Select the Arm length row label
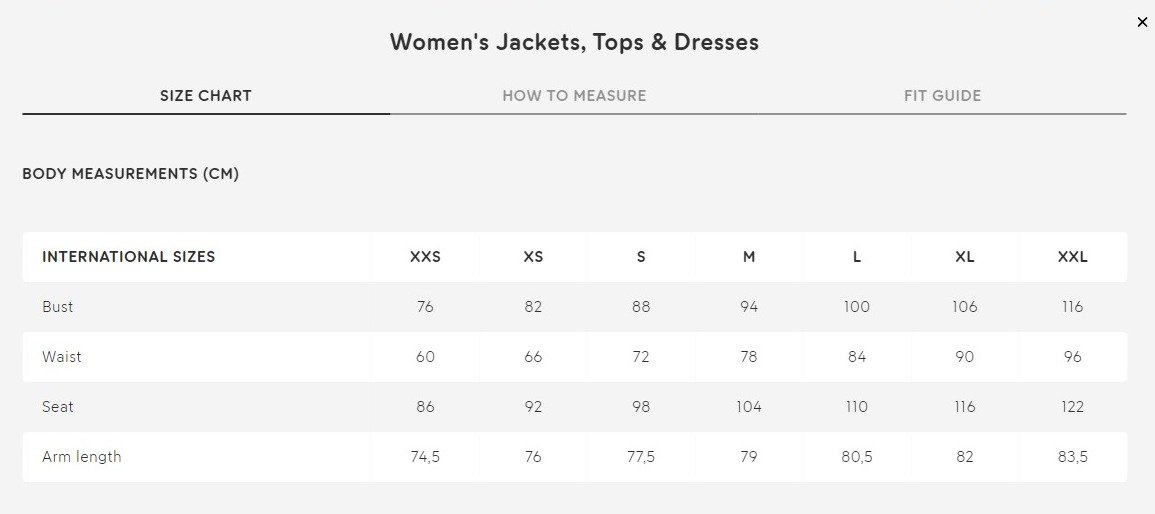Screen dimensions: 1155x514 82,457
